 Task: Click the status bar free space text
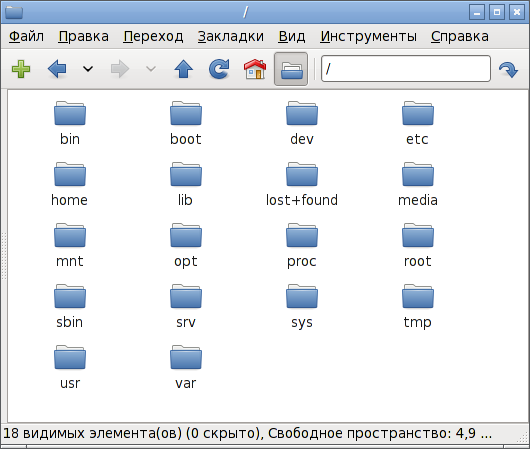(x=380, y=433)
